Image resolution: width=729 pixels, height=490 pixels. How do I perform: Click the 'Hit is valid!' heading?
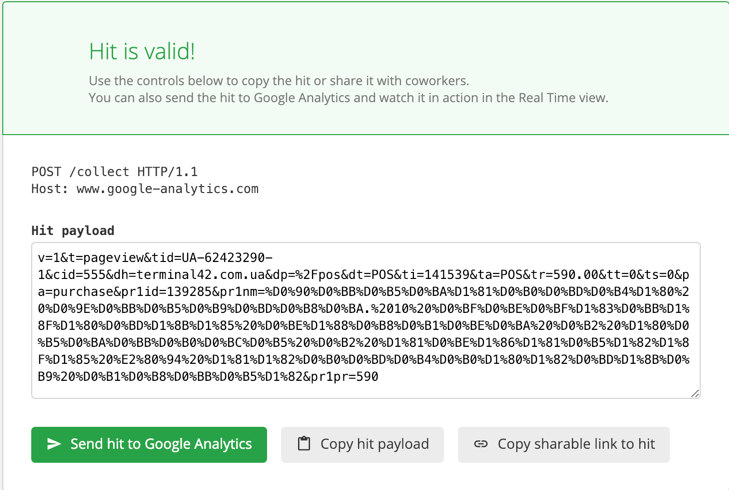(x=142, y=51)
